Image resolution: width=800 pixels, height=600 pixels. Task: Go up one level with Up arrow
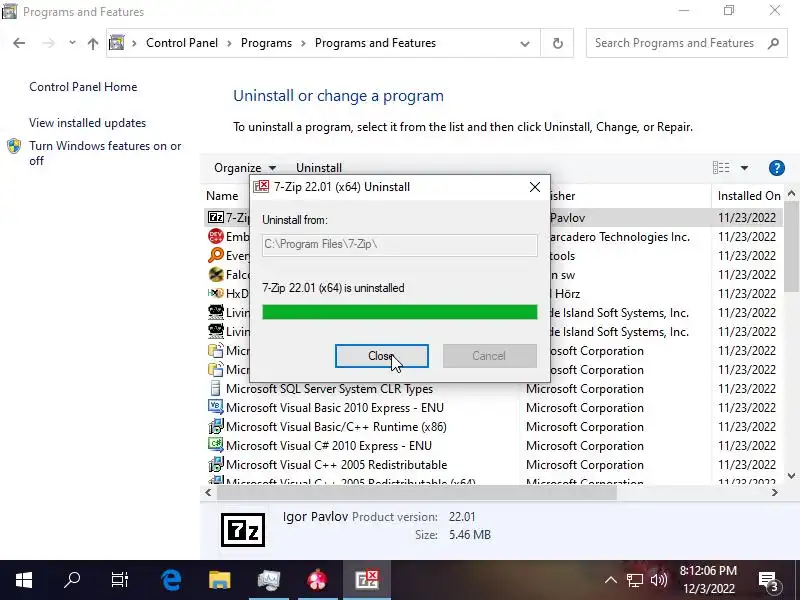[x=92, y=43]
